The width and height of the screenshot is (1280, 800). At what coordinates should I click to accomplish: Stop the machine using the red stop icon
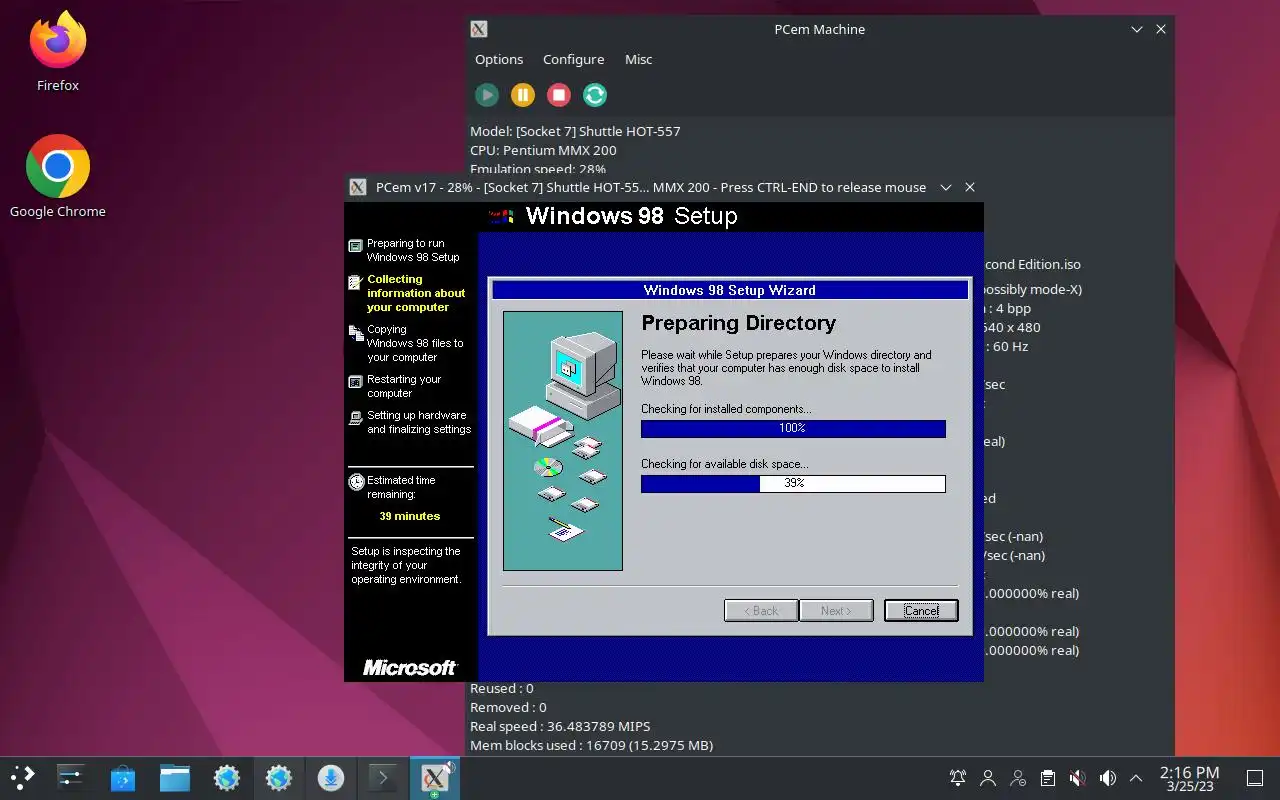click(559, 95)
